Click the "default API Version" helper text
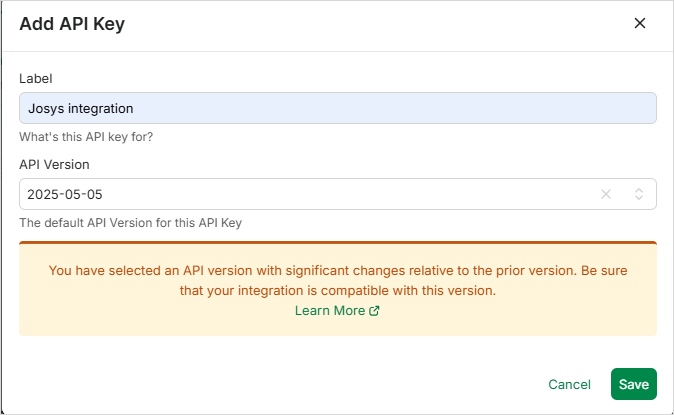Image resolution: width=674 pixels, height=415 pixels. tap(130, 223)
